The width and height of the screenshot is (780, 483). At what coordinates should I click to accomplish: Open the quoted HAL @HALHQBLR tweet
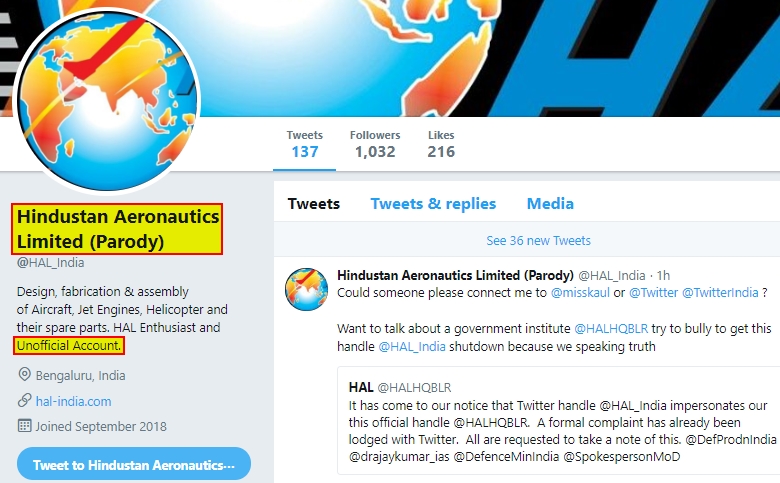coord(559,420)
